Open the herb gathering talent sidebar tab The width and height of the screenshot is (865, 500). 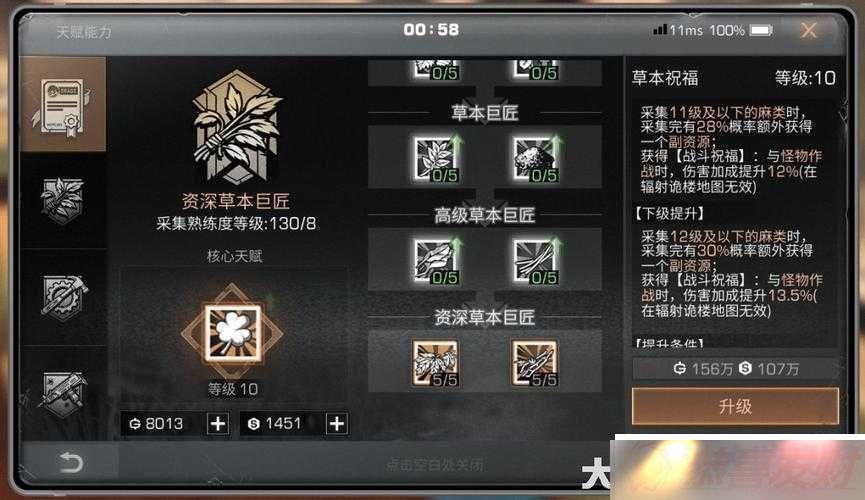point(63,200)
